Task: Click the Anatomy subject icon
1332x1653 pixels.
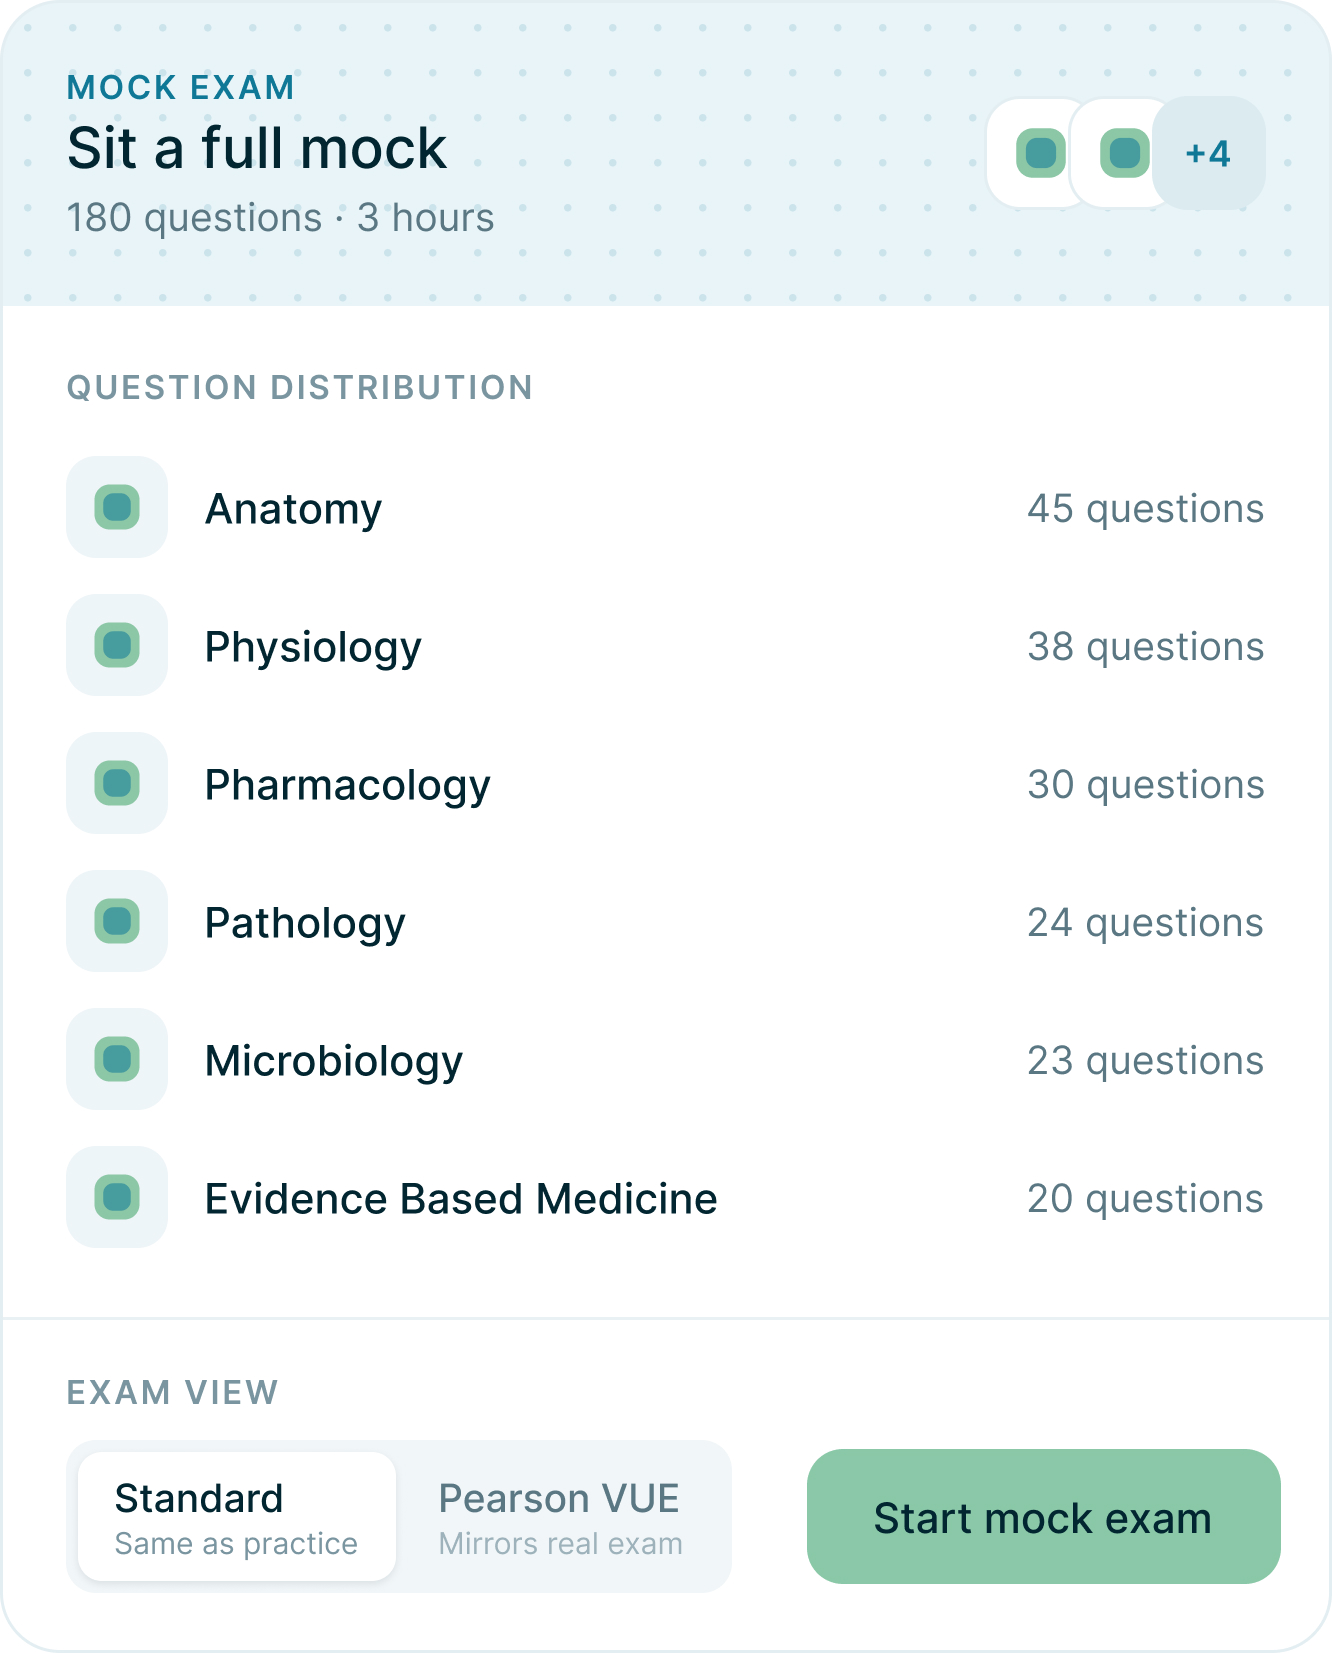Action: 117,507
